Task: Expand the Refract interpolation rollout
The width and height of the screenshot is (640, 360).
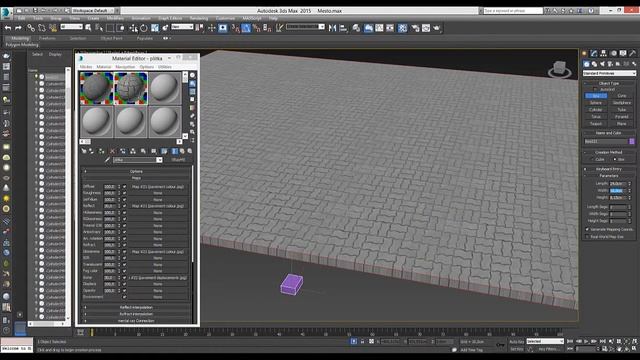Action: [136, 314]
